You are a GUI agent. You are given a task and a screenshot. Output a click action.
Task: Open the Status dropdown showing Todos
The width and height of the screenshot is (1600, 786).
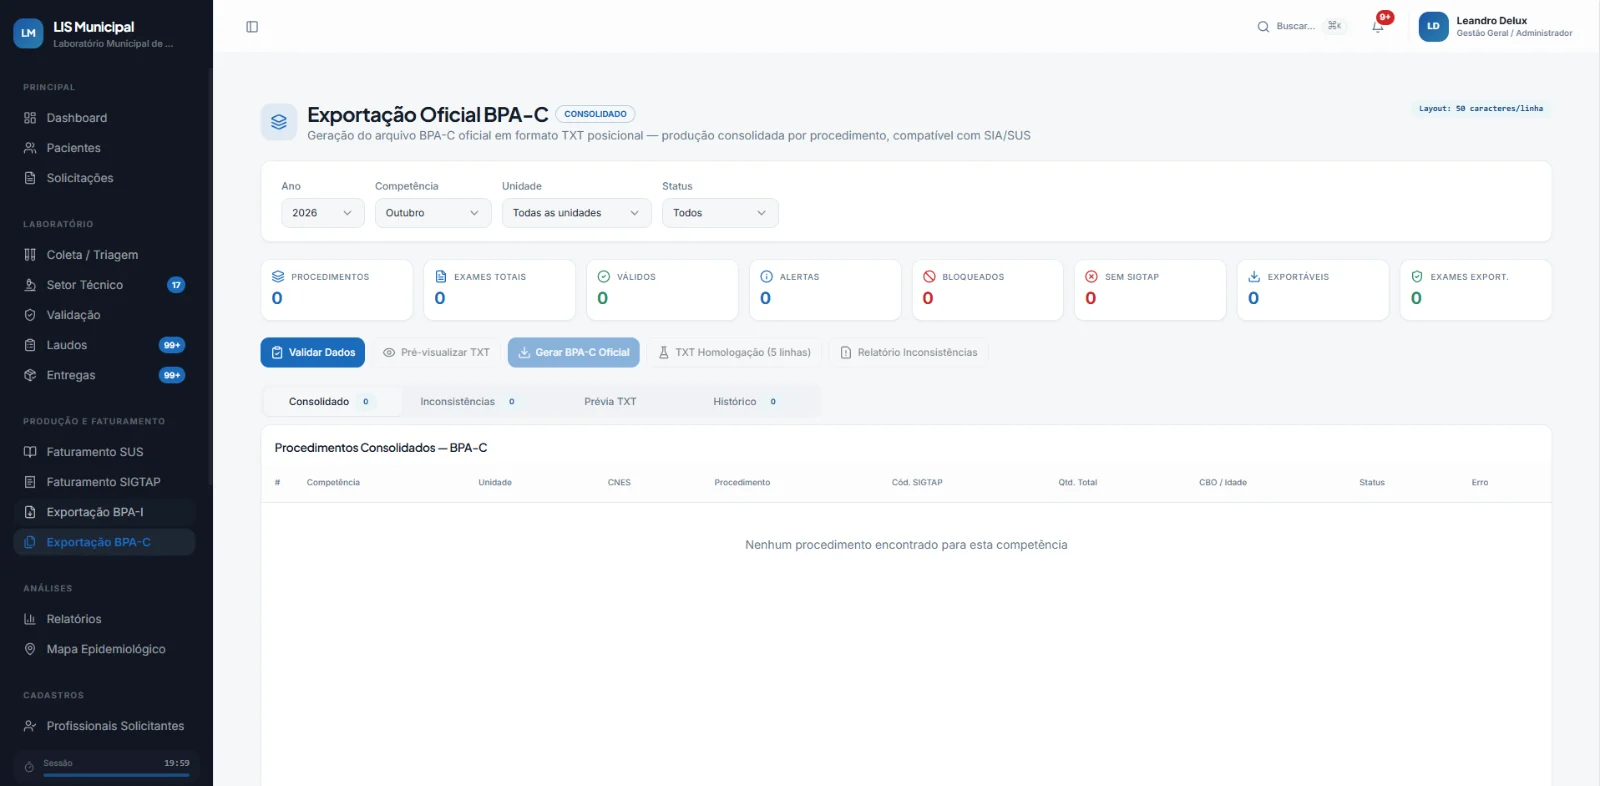click(720, 213)
